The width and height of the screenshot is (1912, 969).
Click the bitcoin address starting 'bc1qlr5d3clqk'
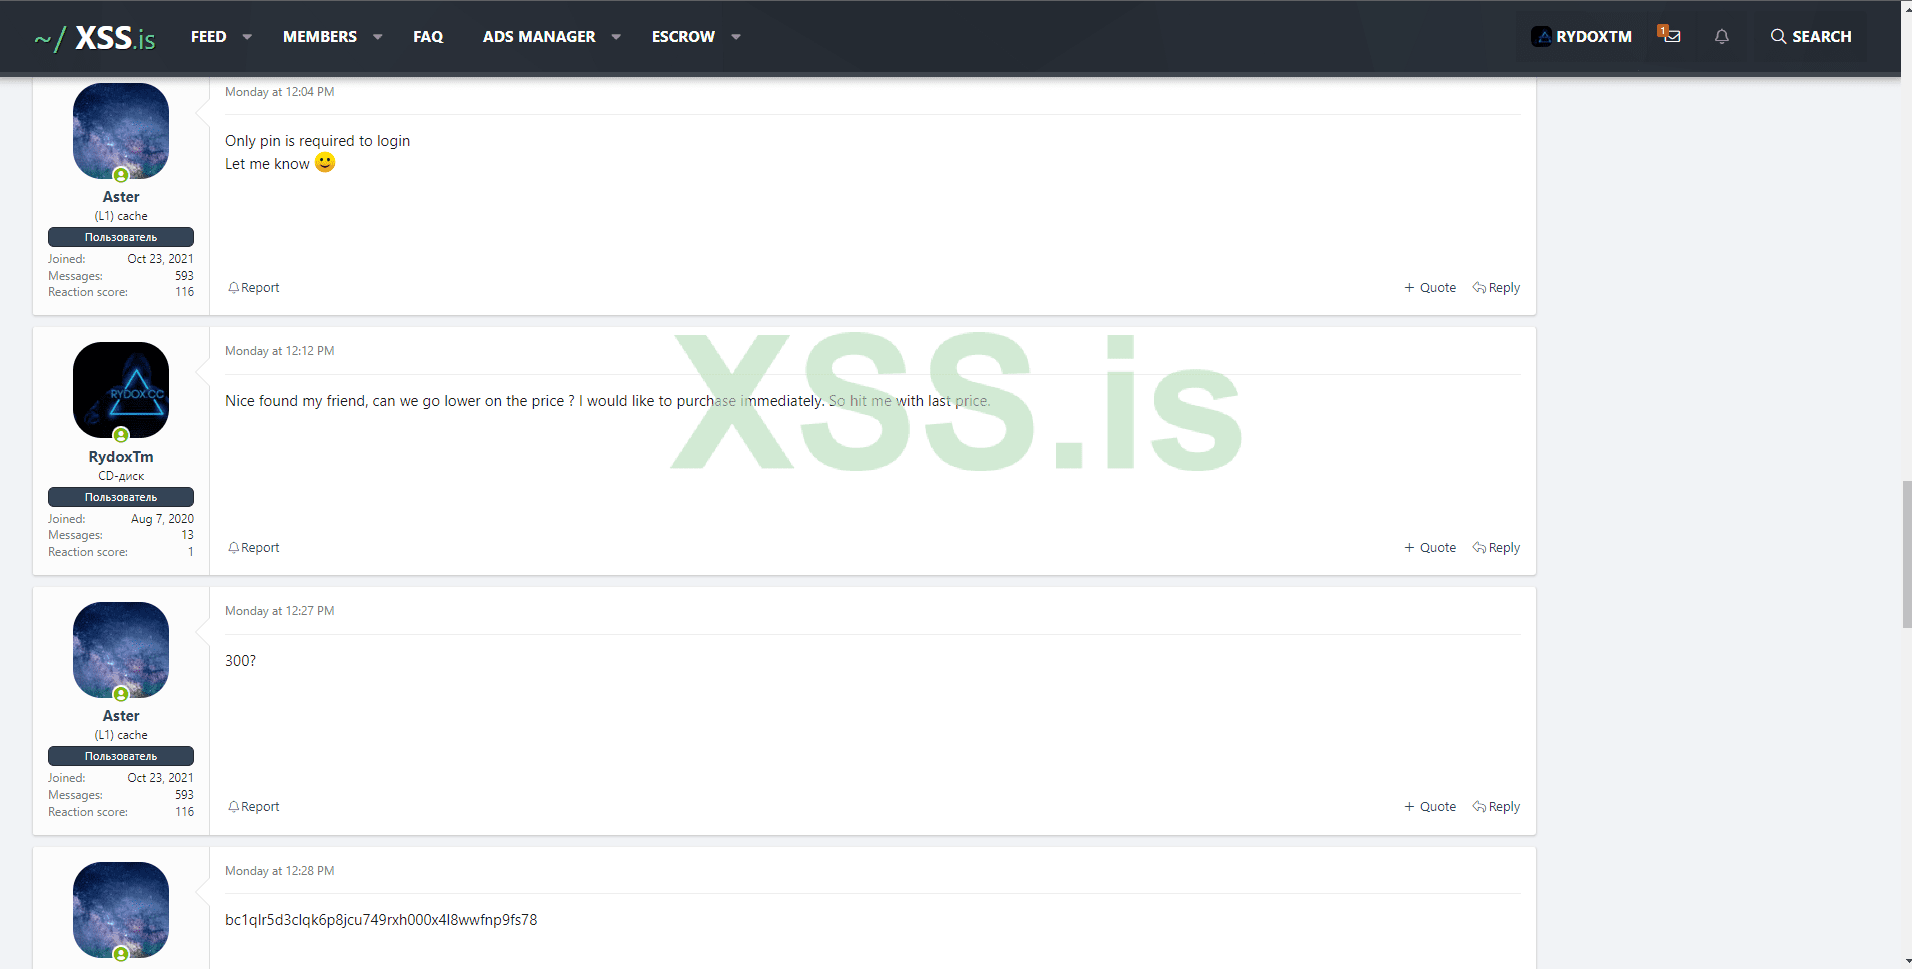point(381,920)
